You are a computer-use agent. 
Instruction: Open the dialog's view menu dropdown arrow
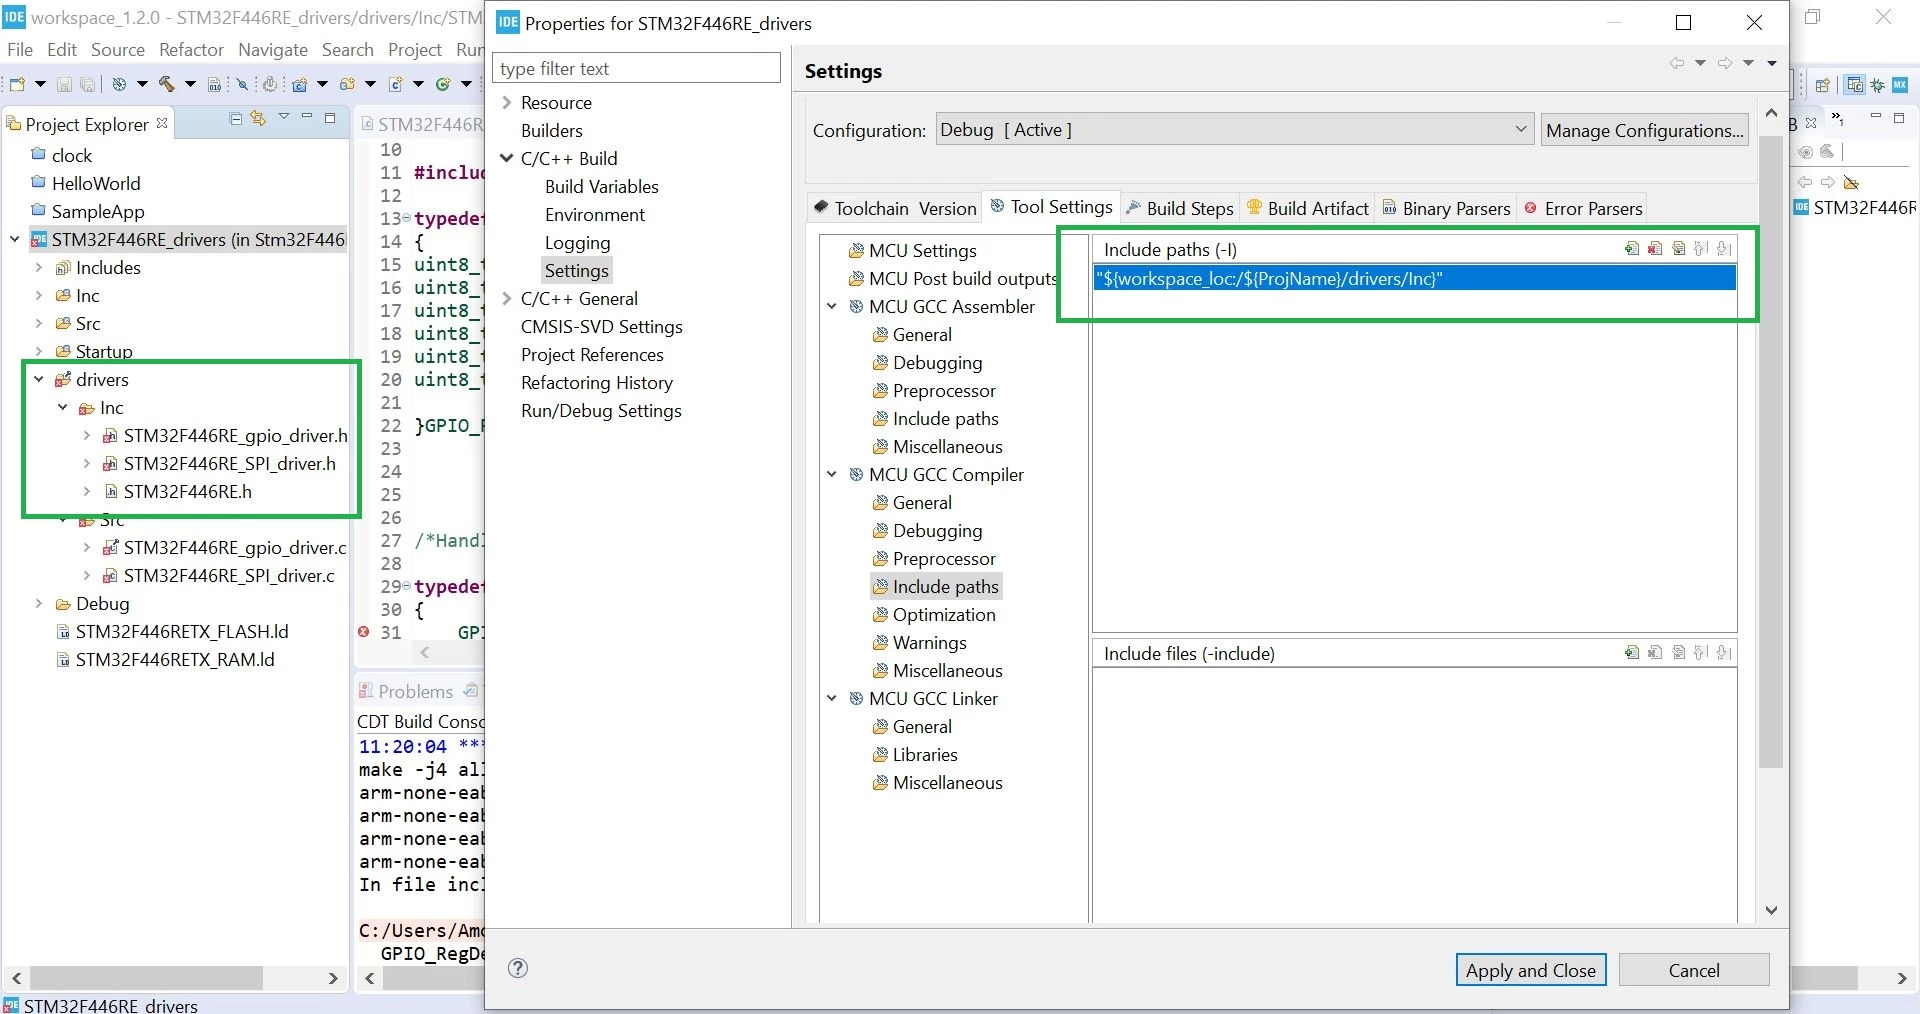tap(1772, 63)
